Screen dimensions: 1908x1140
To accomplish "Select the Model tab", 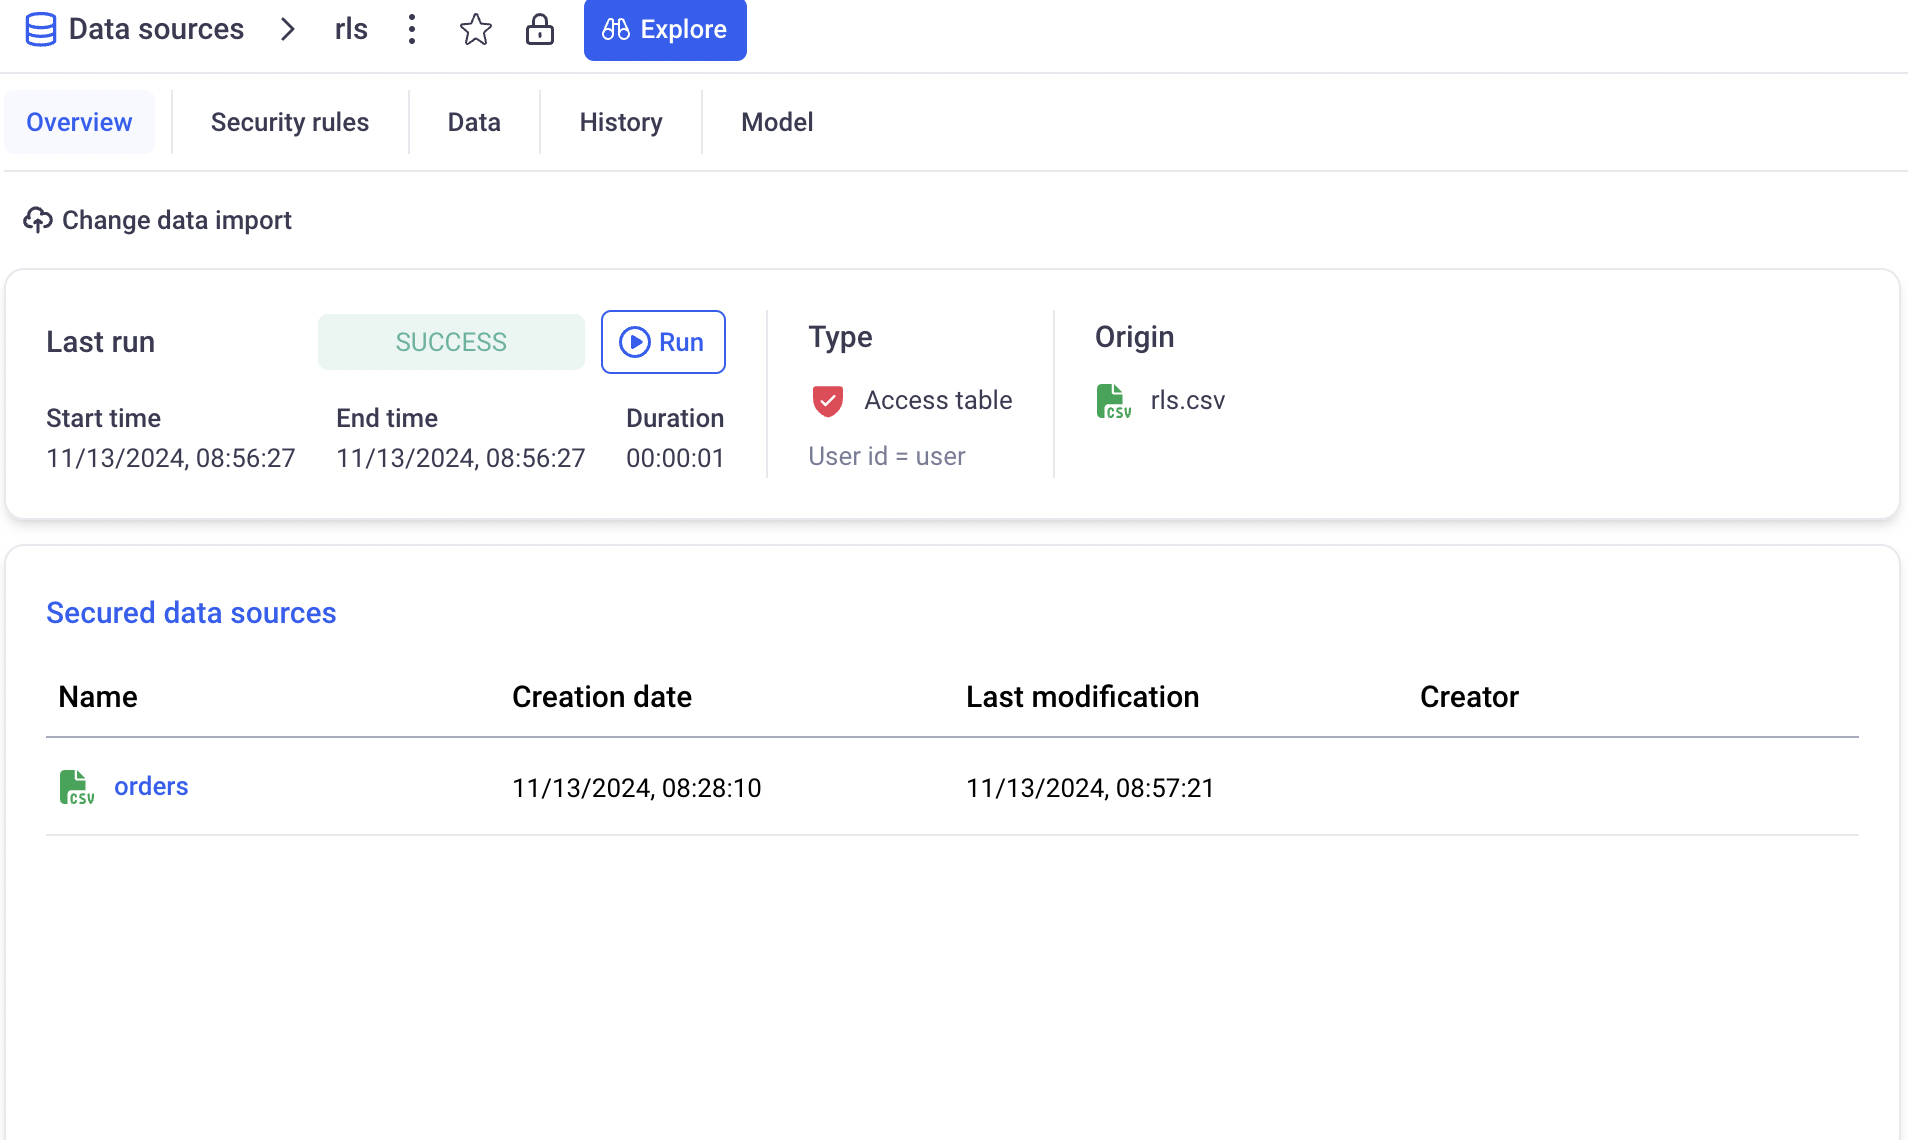I will pyautogui.click(x=777, y=122).
